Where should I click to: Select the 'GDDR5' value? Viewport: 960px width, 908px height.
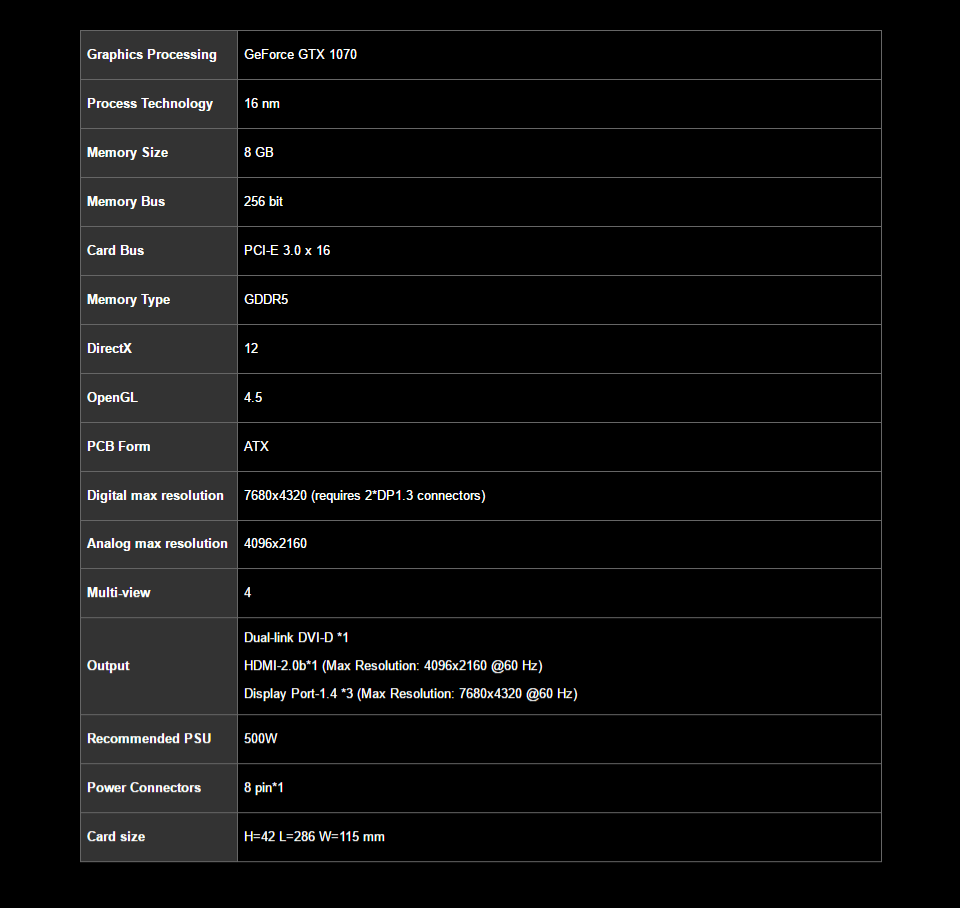(x=266, y=299)
